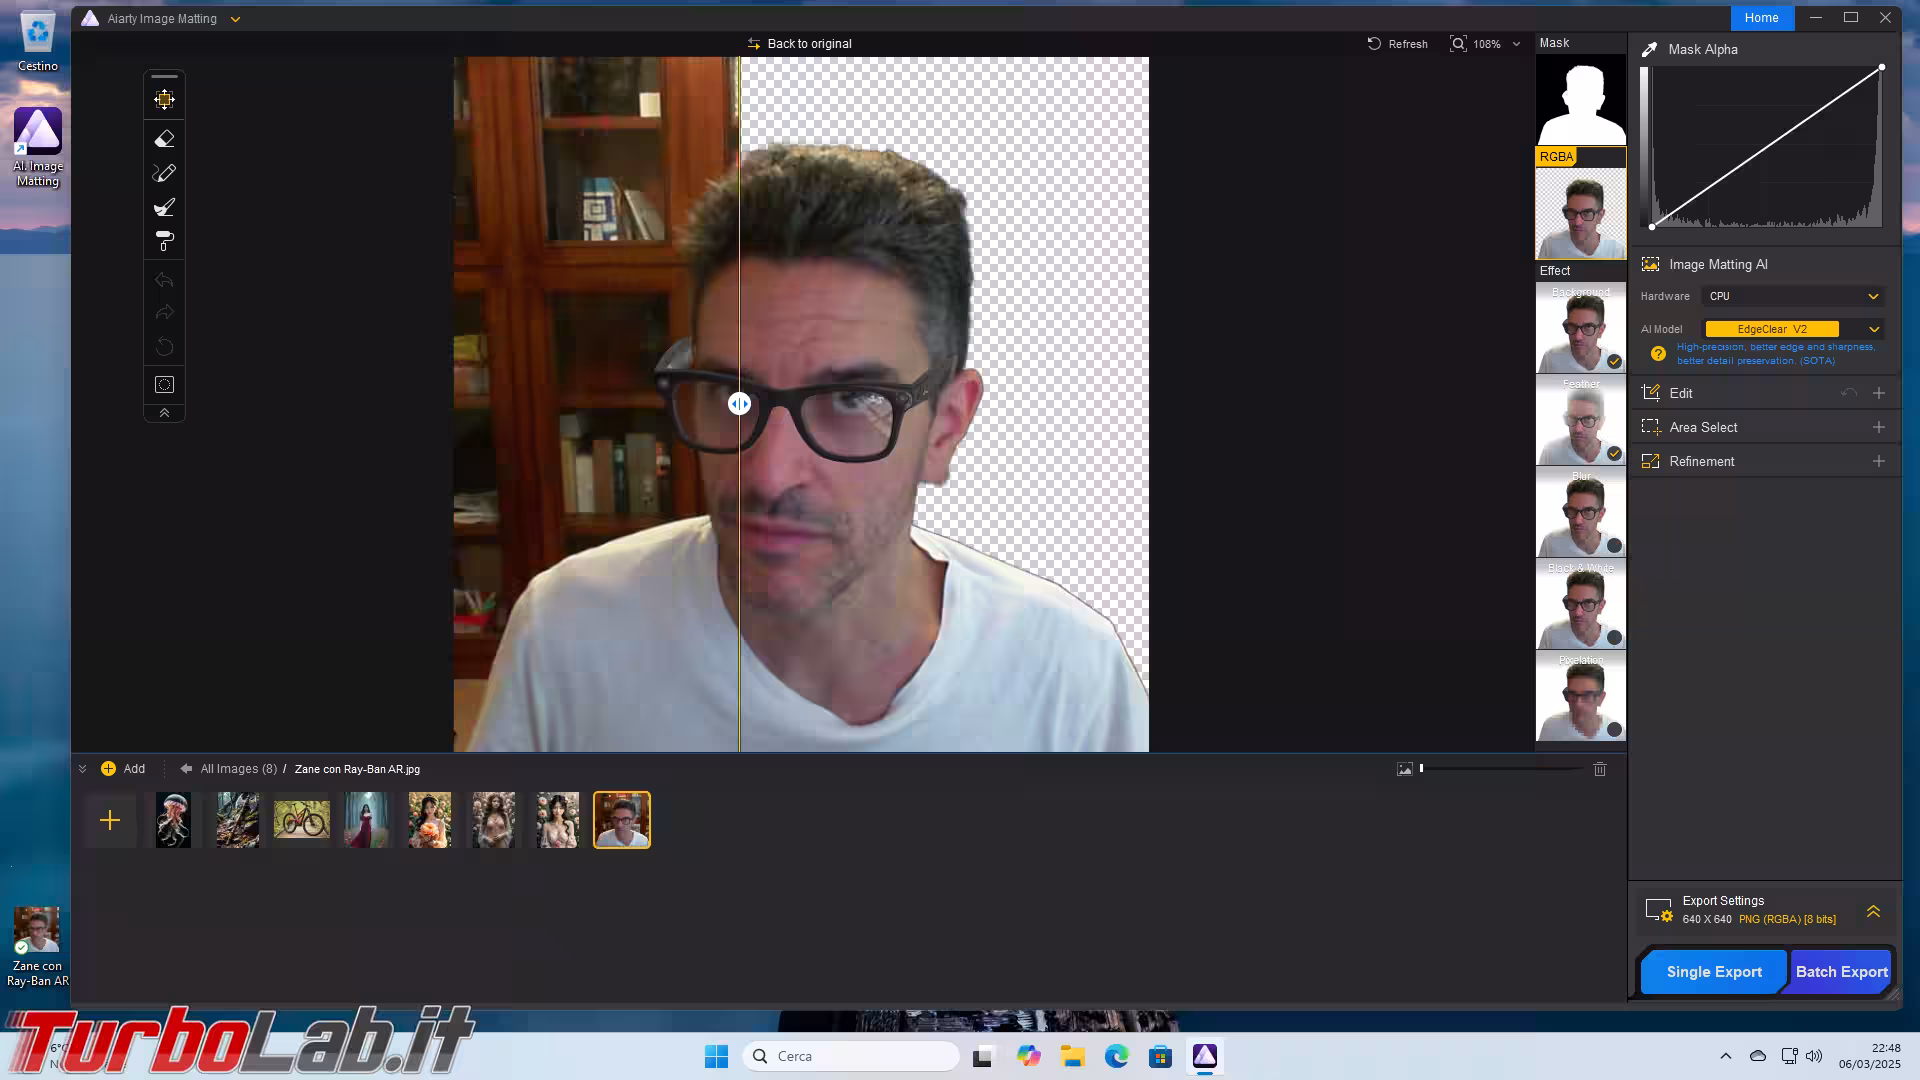
Task: Click the Single Export button
Action: pyautogui.click(x=1713, y=972)
